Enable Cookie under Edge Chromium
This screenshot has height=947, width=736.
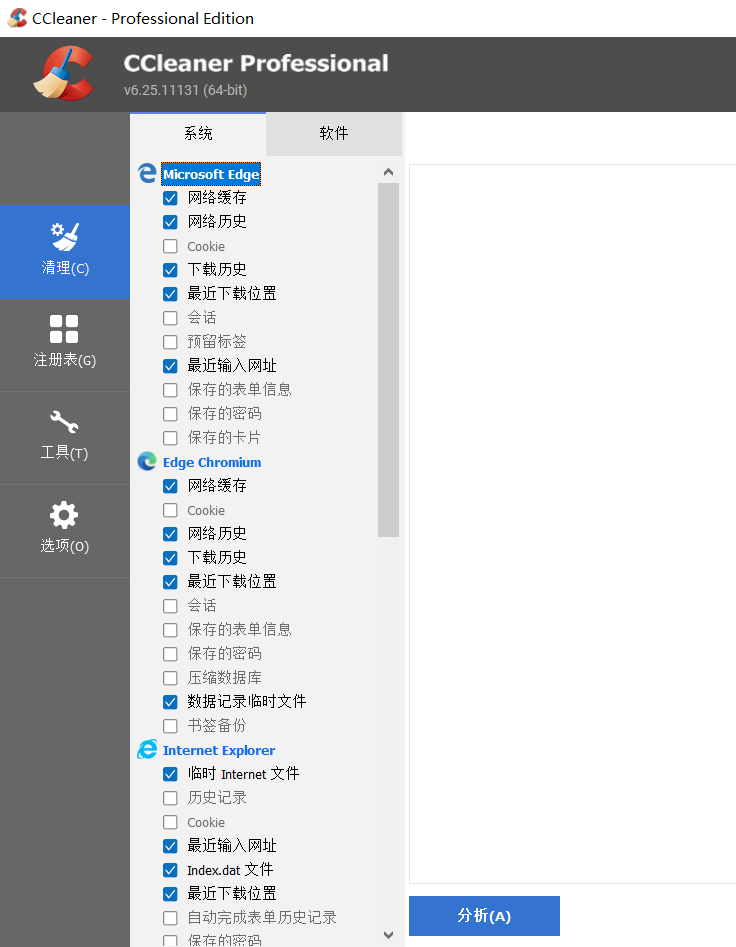point(170,510)
